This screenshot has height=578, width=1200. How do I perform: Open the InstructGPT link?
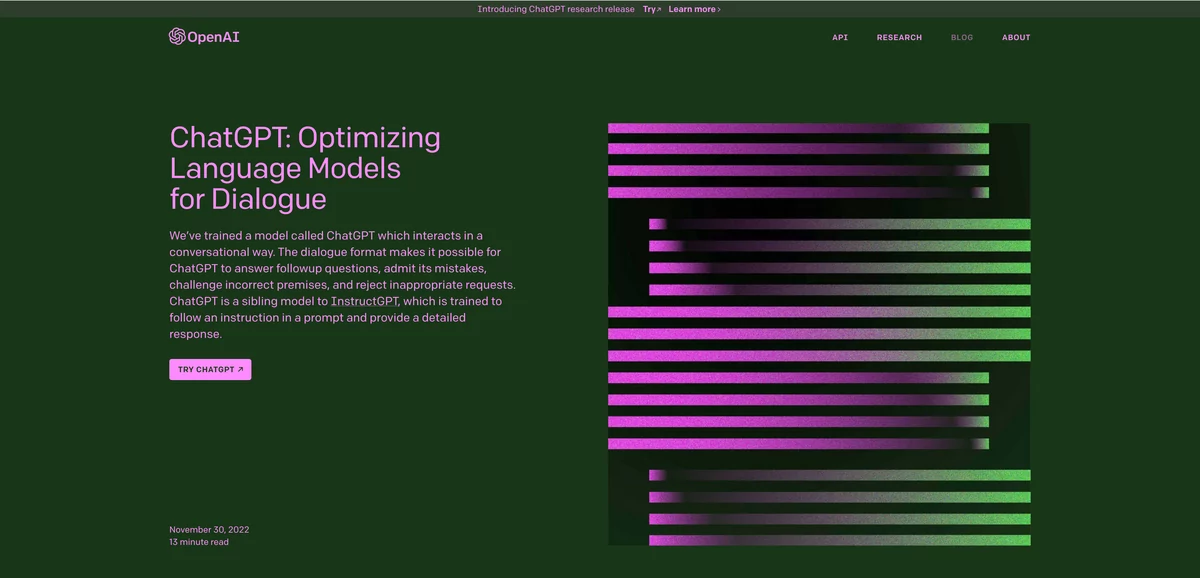(x=365, y=301)
